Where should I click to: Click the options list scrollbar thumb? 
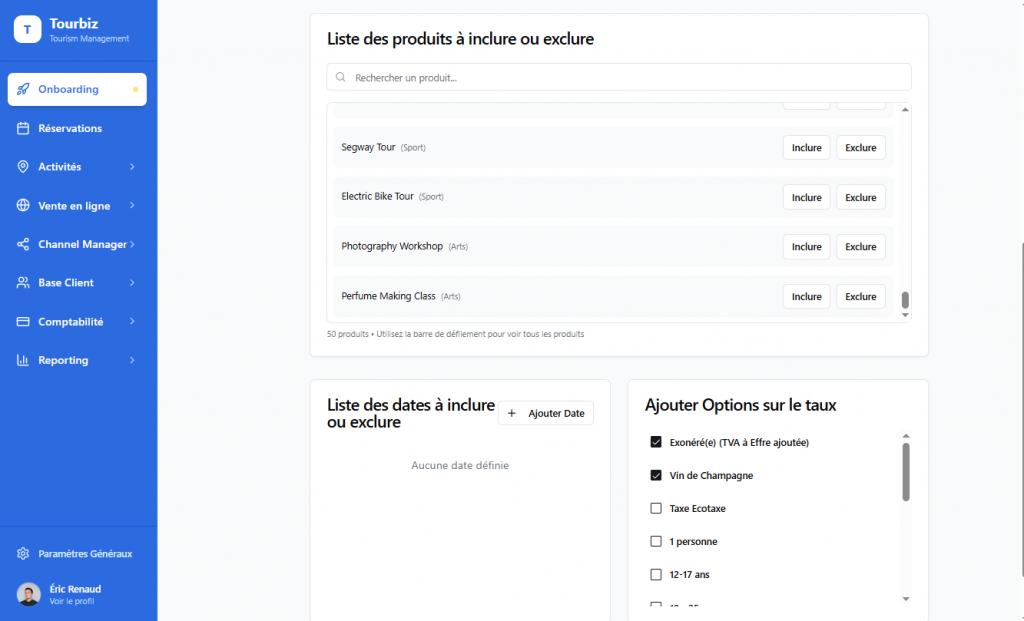[x=906, y=471]
